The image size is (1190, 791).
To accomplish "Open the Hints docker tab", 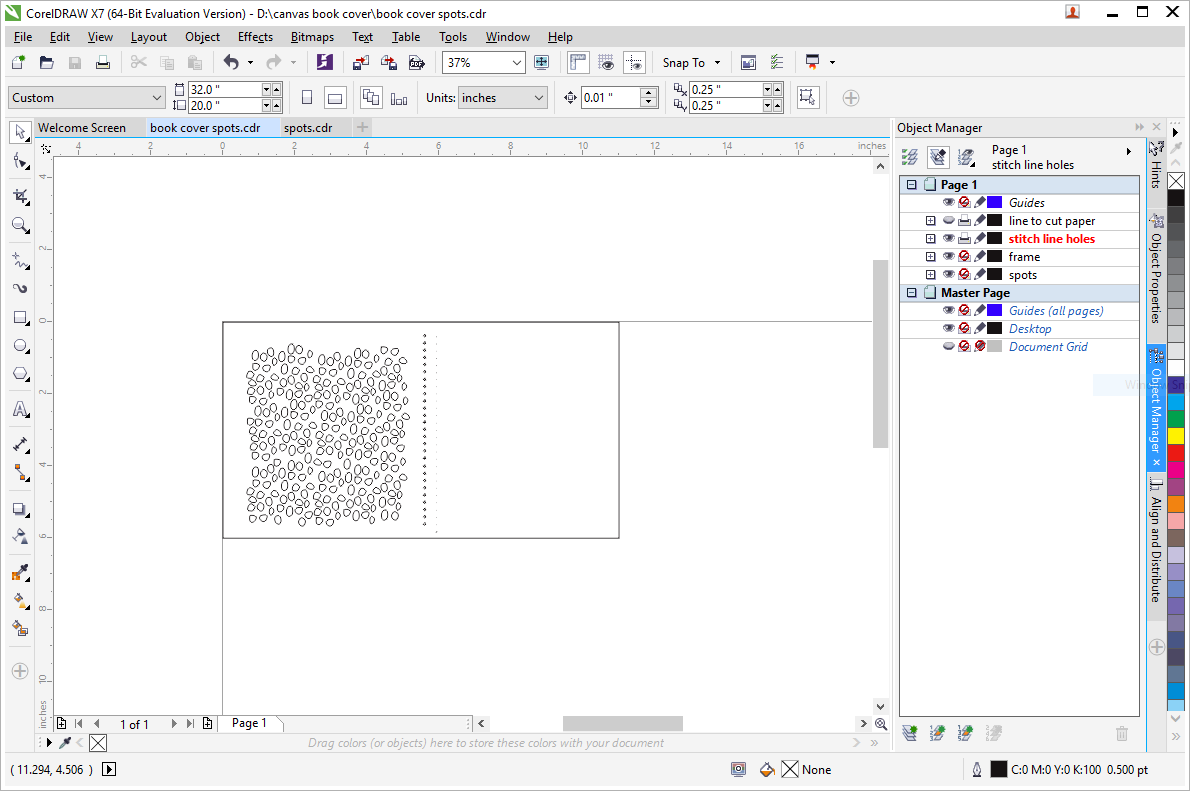I will click(1156, 165).
